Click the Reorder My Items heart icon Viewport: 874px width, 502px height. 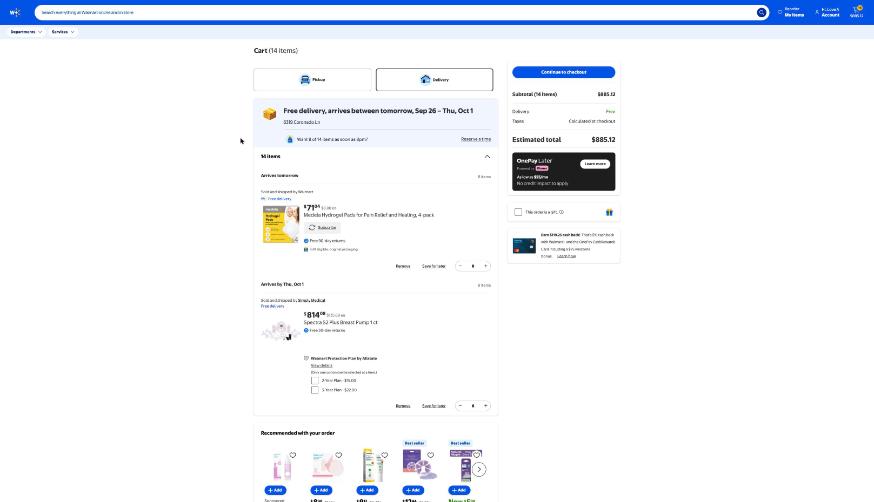point(780,12)
